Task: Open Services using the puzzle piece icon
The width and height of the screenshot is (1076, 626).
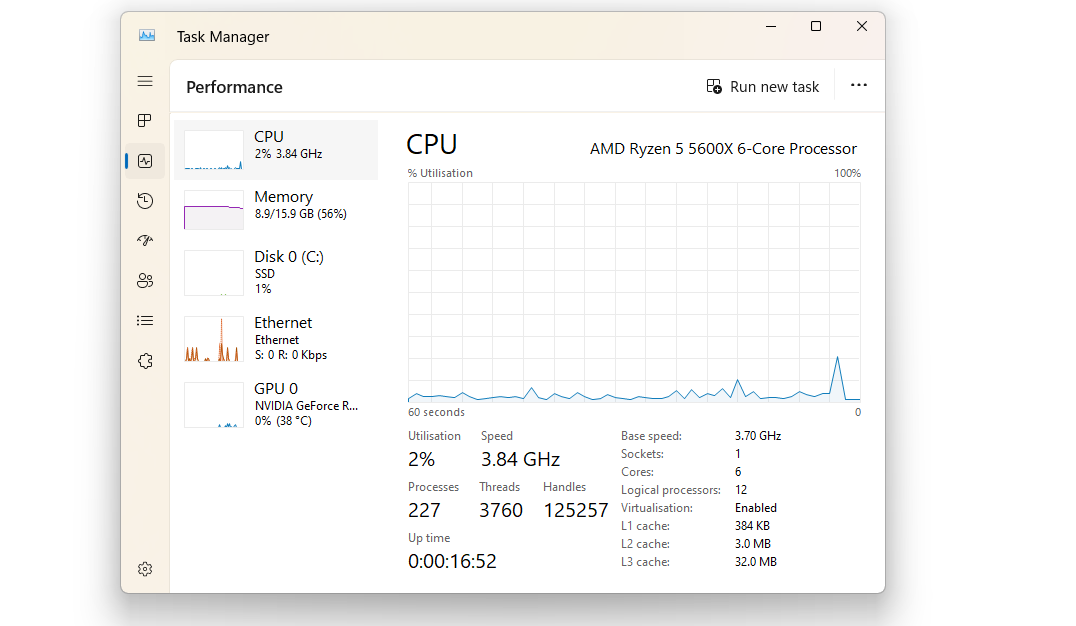Action: point(145,360)
